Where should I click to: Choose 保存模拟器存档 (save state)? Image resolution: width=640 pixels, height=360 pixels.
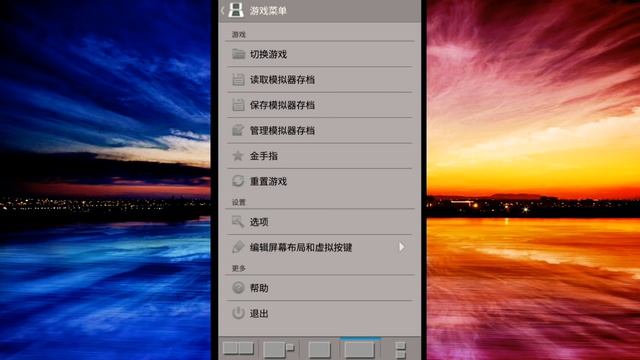tap(320, 105)
